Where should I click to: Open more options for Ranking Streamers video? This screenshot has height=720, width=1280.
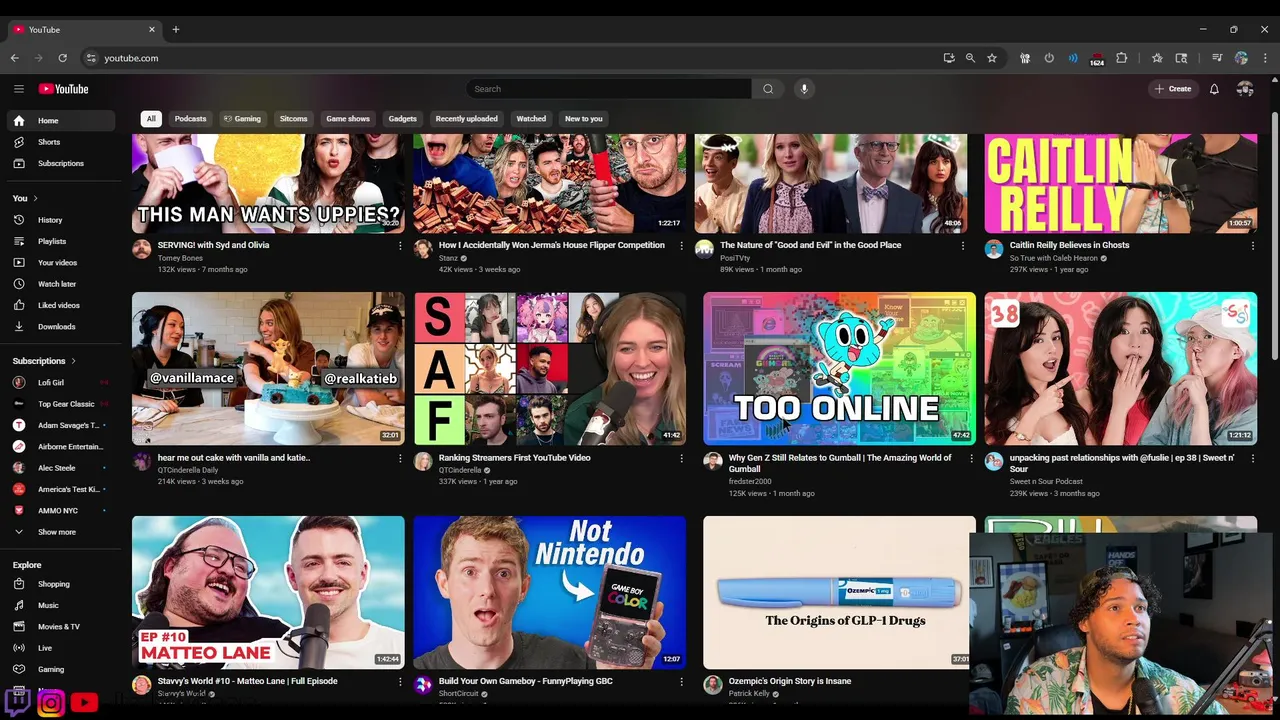682,458
